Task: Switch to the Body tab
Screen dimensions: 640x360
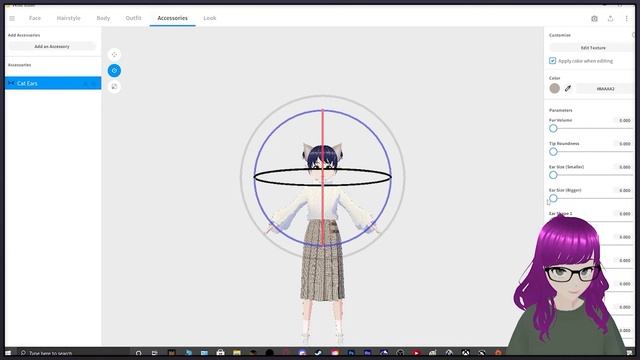Action: (103, 18)
